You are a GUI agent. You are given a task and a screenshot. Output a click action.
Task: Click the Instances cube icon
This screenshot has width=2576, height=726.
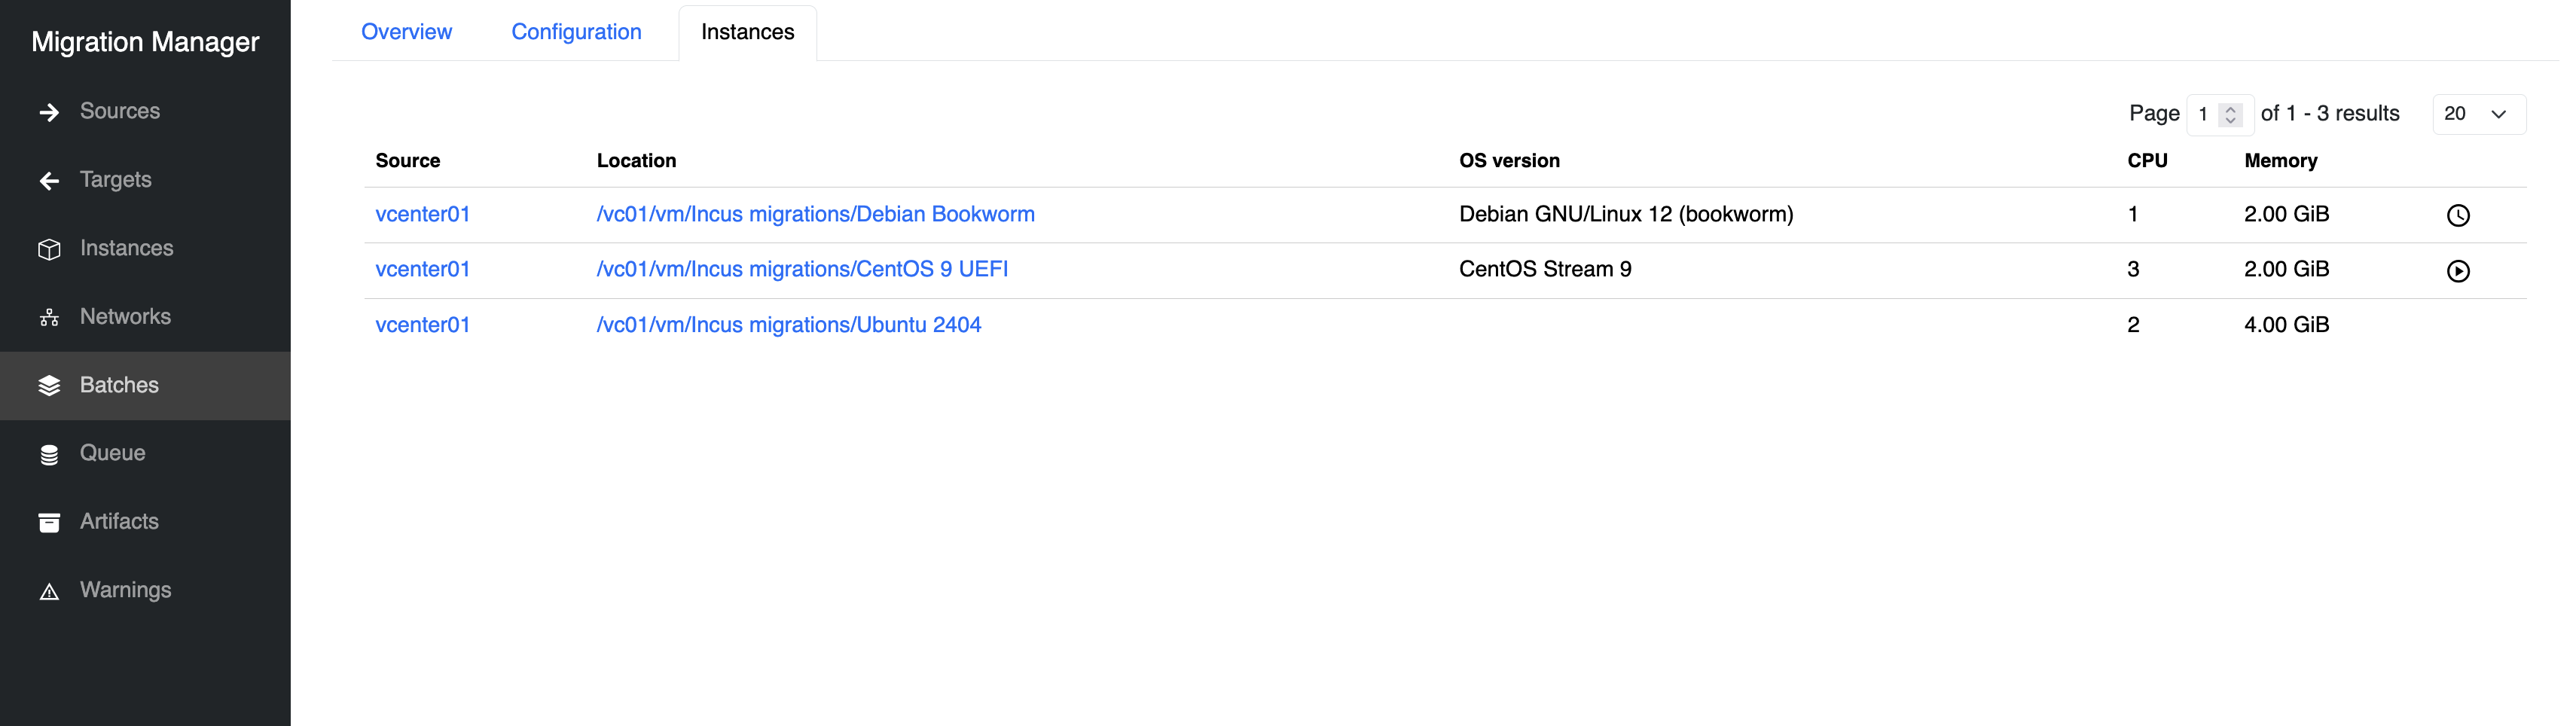(x=49, y=249)
